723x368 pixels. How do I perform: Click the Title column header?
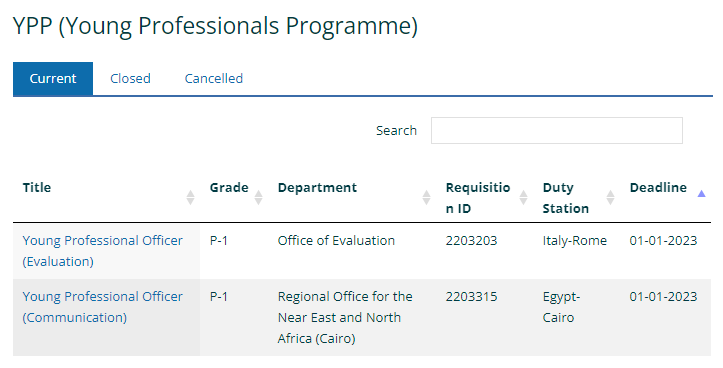[x=37, y=187]
